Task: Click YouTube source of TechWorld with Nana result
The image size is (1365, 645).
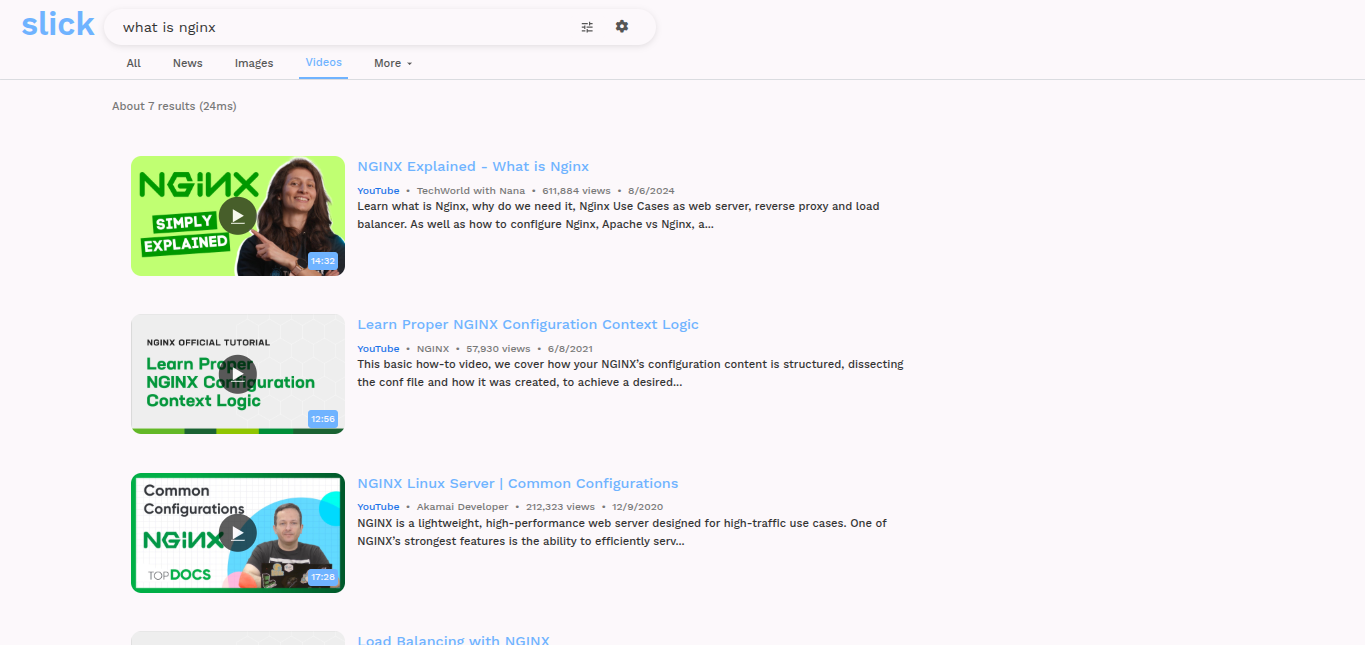Action: tap(378, 190)
